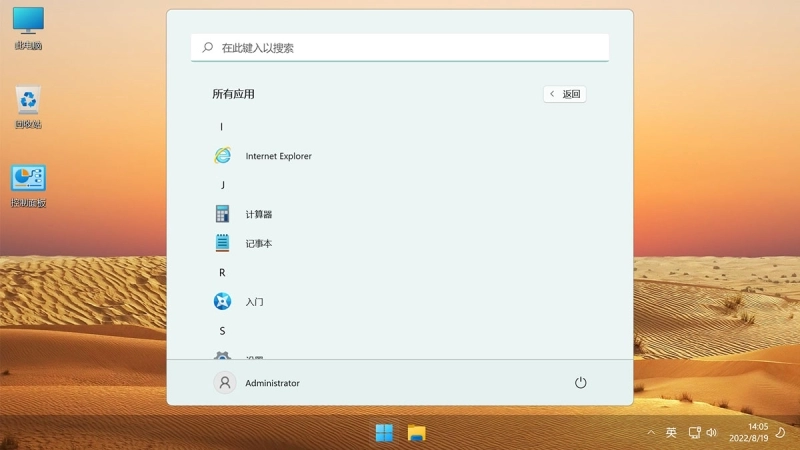Open the Administrator user account menu
This screenshot has height=450, width=800.
(x=257, y=383)
